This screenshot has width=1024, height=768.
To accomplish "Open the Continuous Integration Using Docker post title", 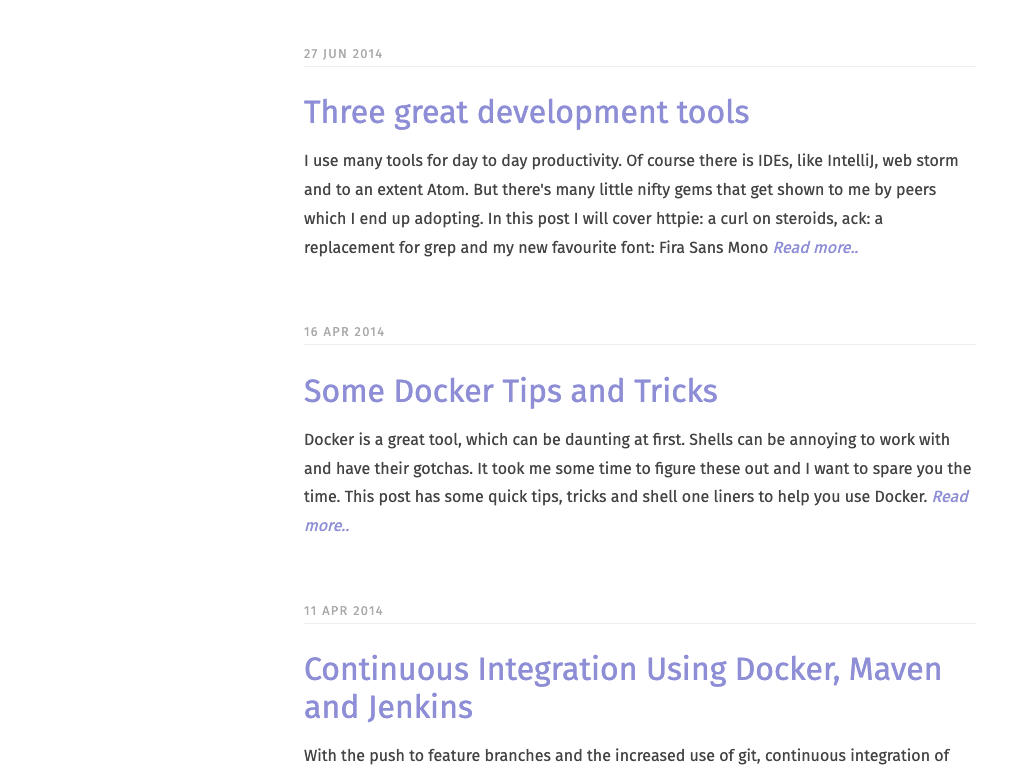I will [622, 669].
